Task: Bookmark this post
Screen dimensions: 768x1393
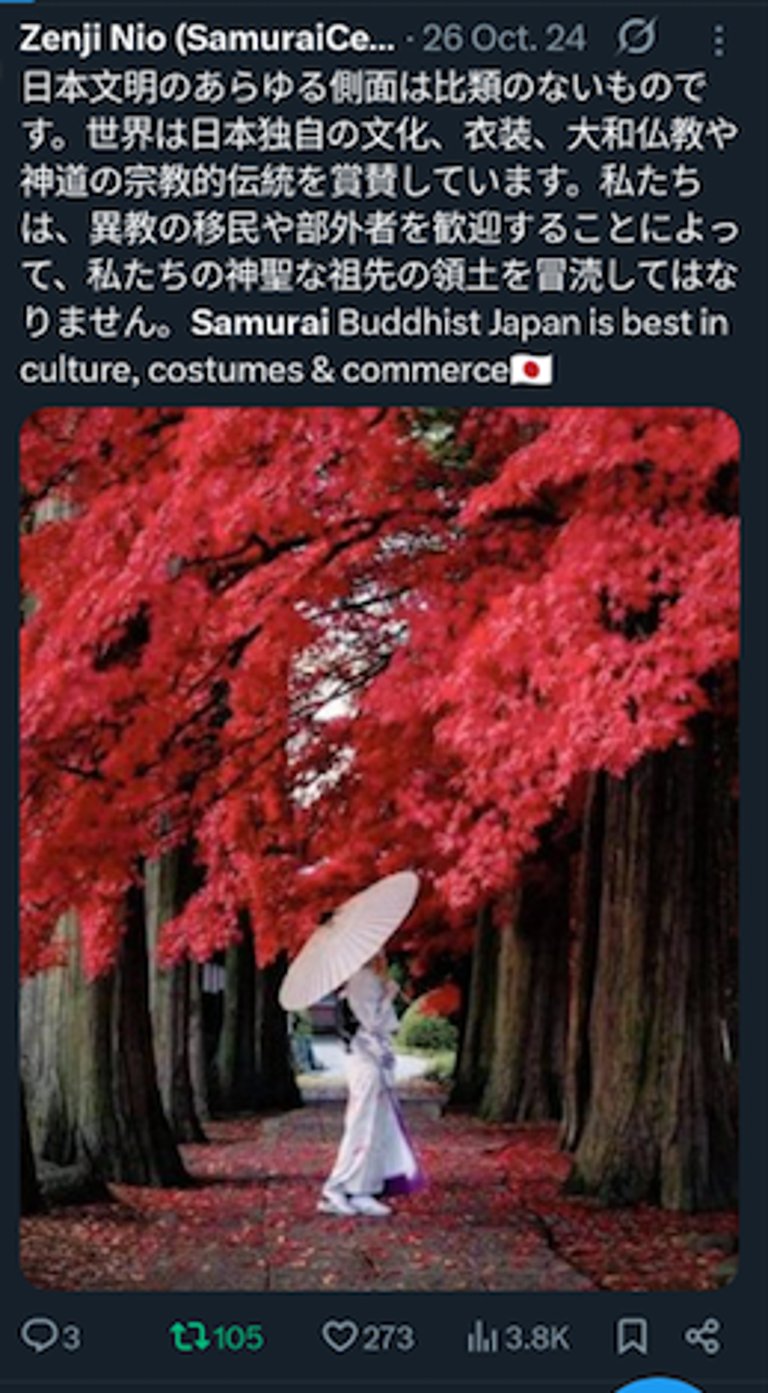Action: click(x=631, y=1337)
